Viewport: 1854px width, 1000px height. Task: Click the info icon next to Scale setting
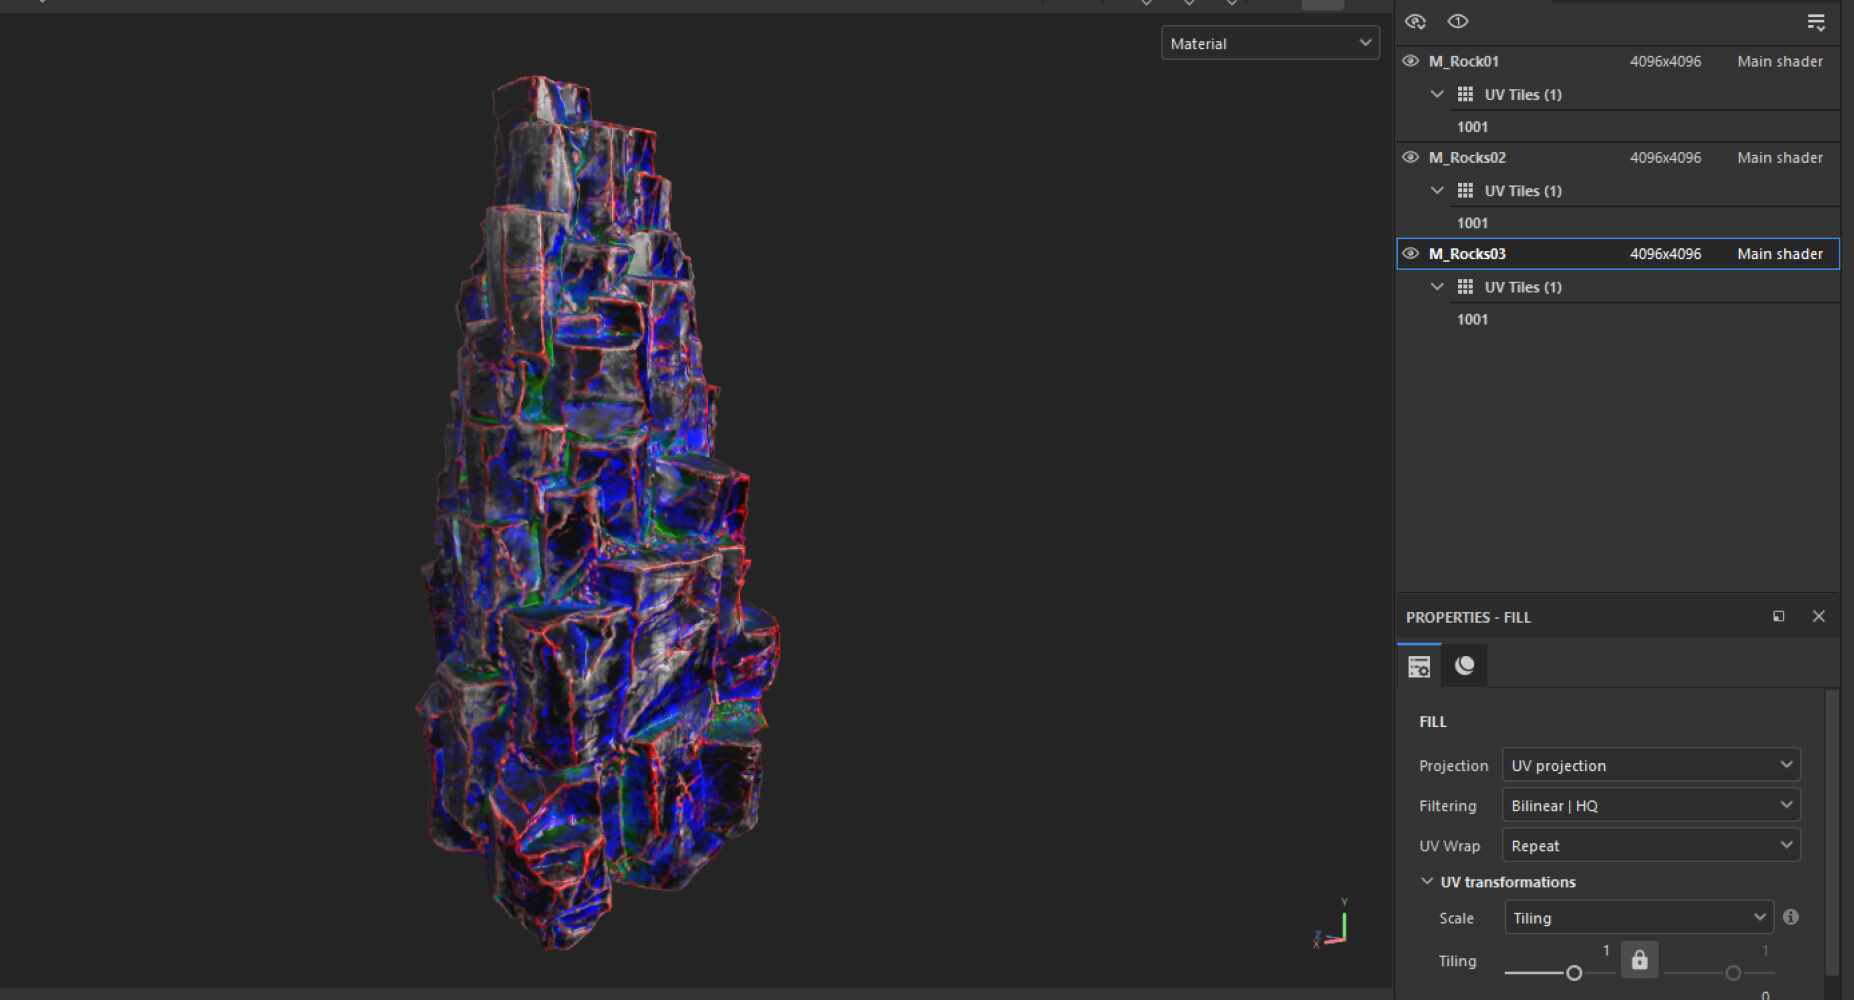(x=1790, y=917)
